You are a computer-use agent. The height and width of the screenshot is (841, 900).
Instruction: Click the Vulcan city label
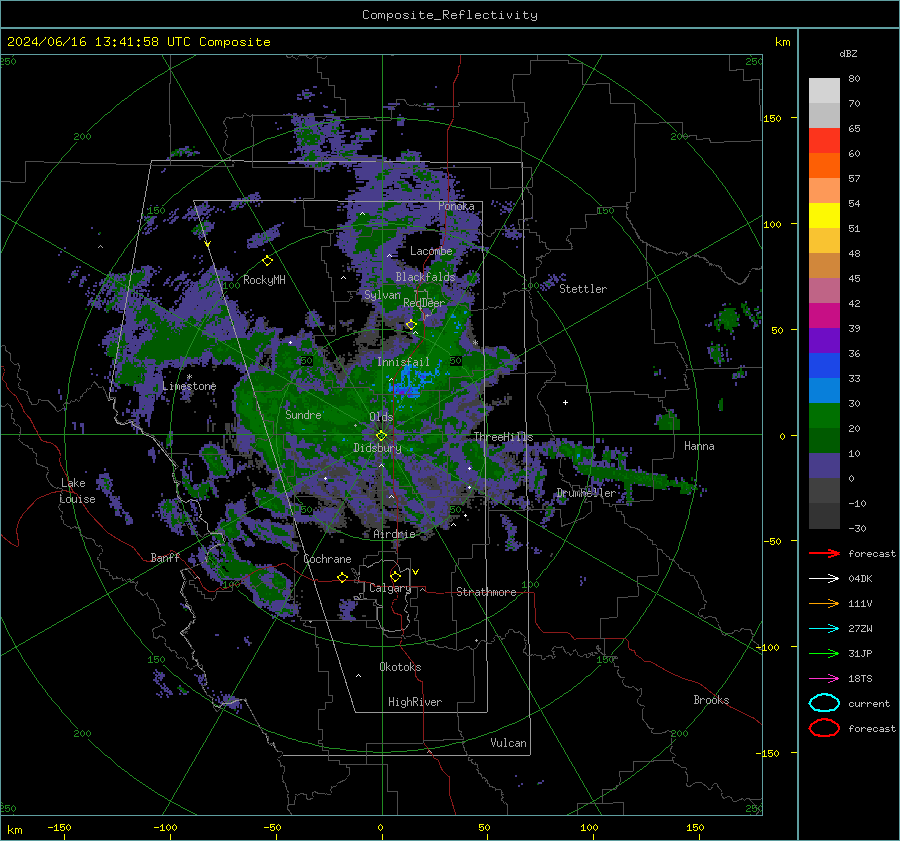(508, 743)
